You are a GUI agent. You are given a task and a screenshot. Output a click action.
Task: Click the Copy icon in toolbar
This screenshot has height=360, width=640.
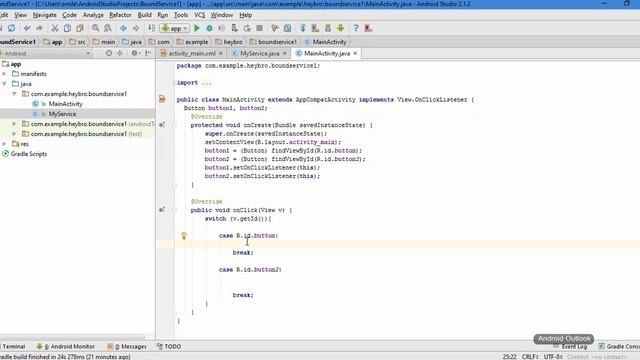tap(67, 28)
